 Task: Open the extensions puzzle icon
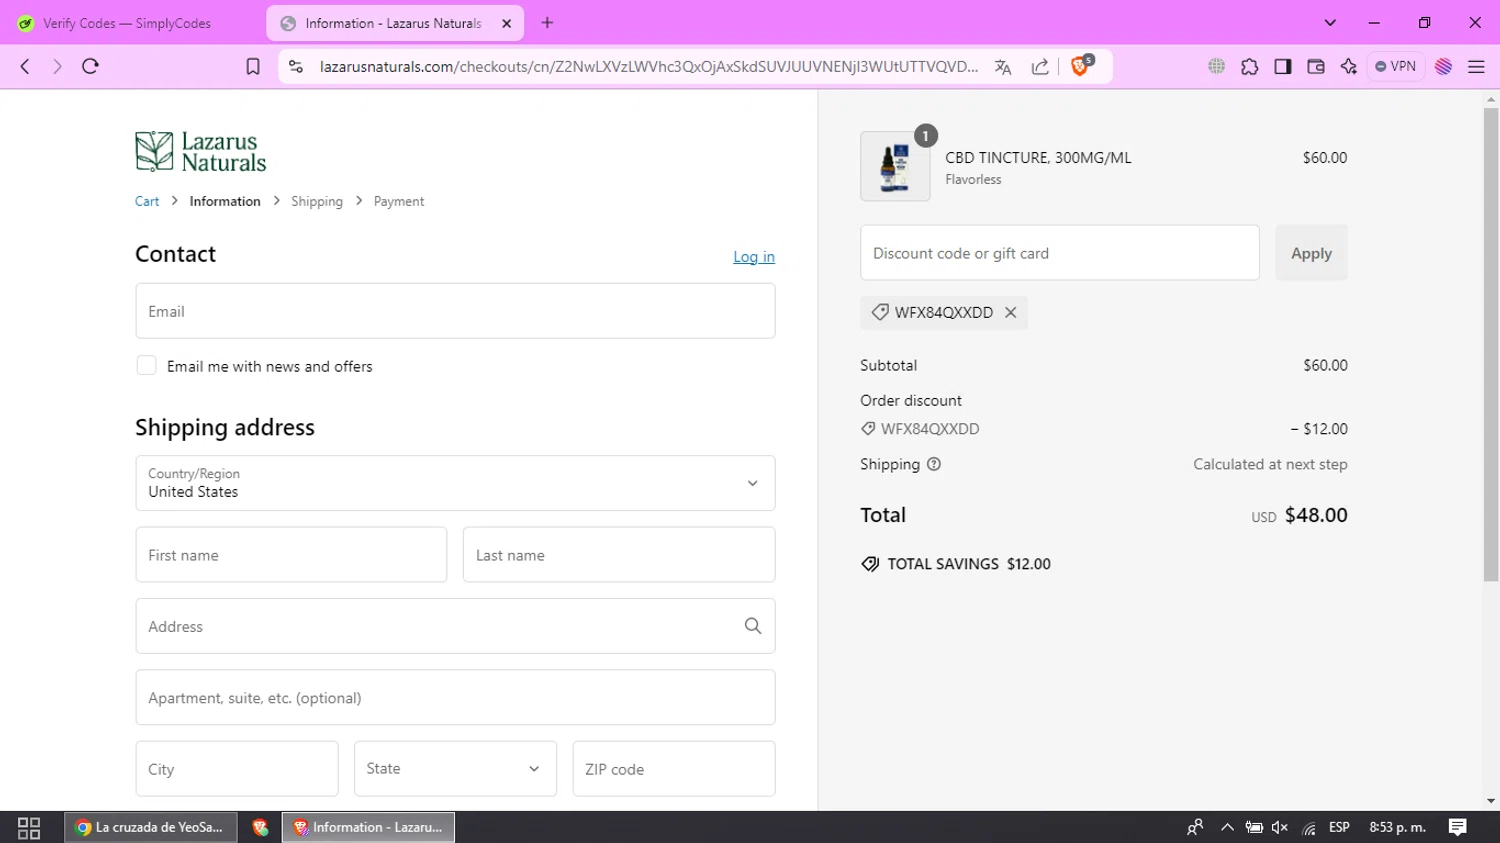point(1249,66)
